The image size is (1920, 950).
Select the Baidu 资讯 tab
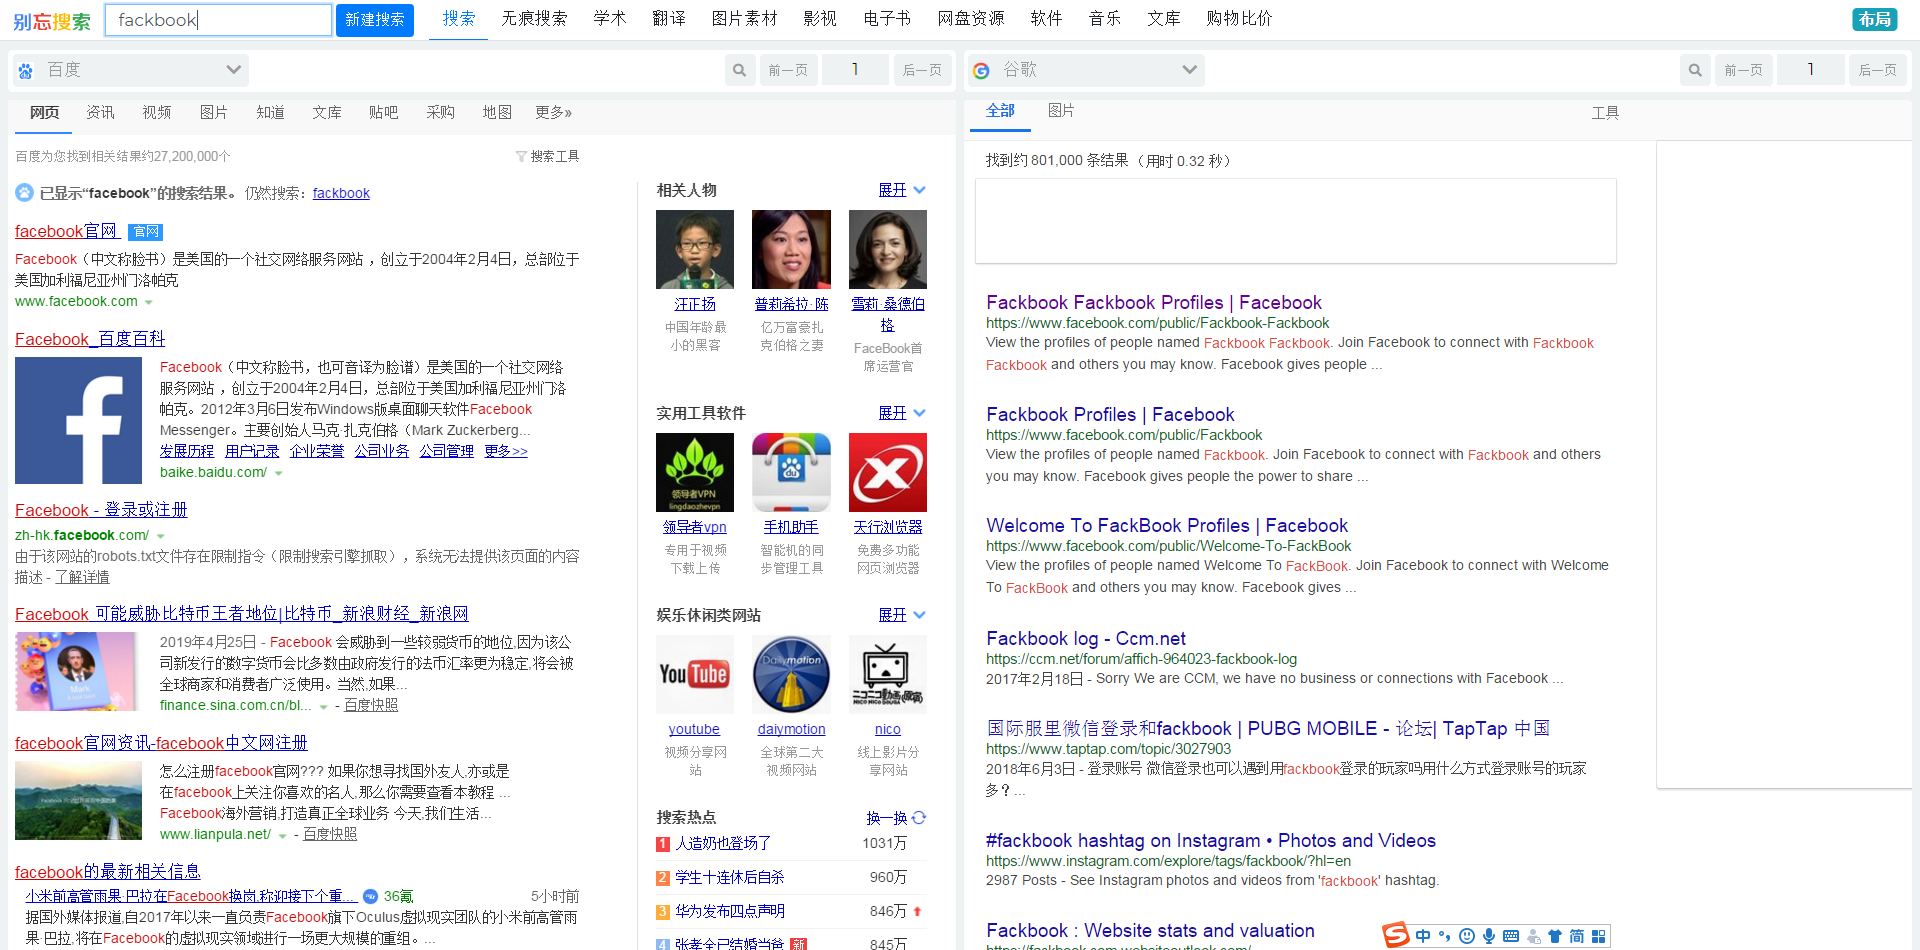pyautogui.click(x=100, y=112)
